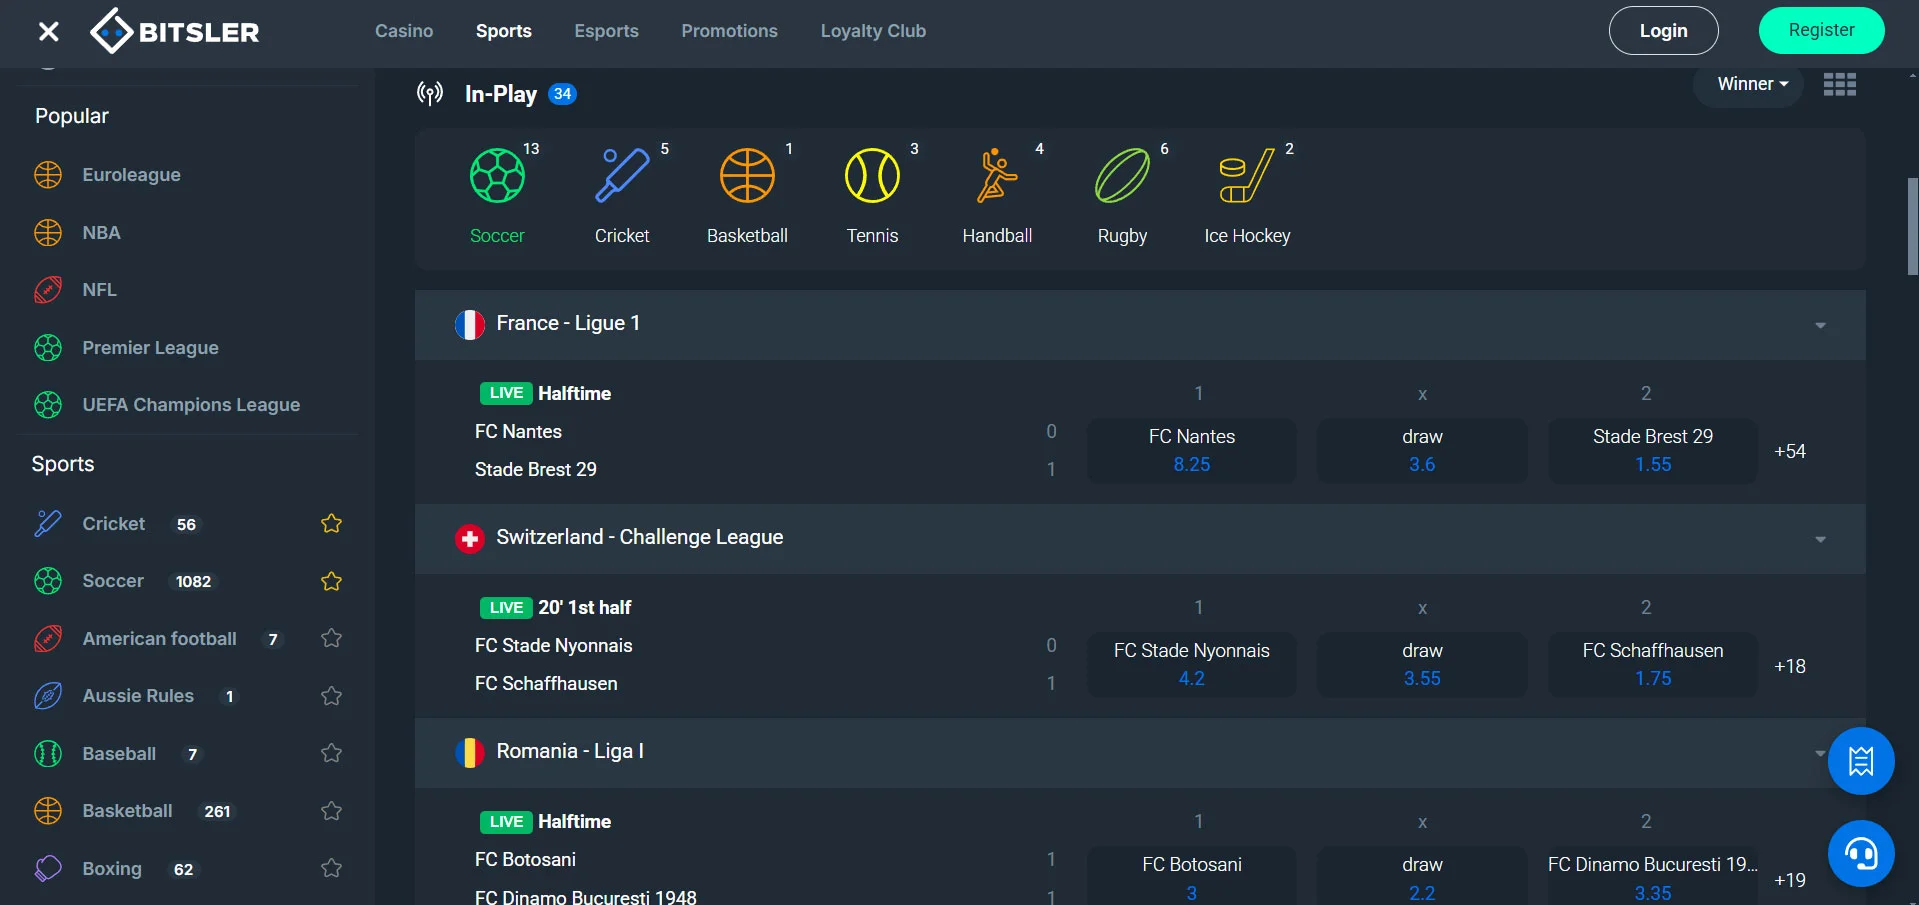Open the Loyalty Club tab
Screen dimensions: 1919x905
coord(873,31)
